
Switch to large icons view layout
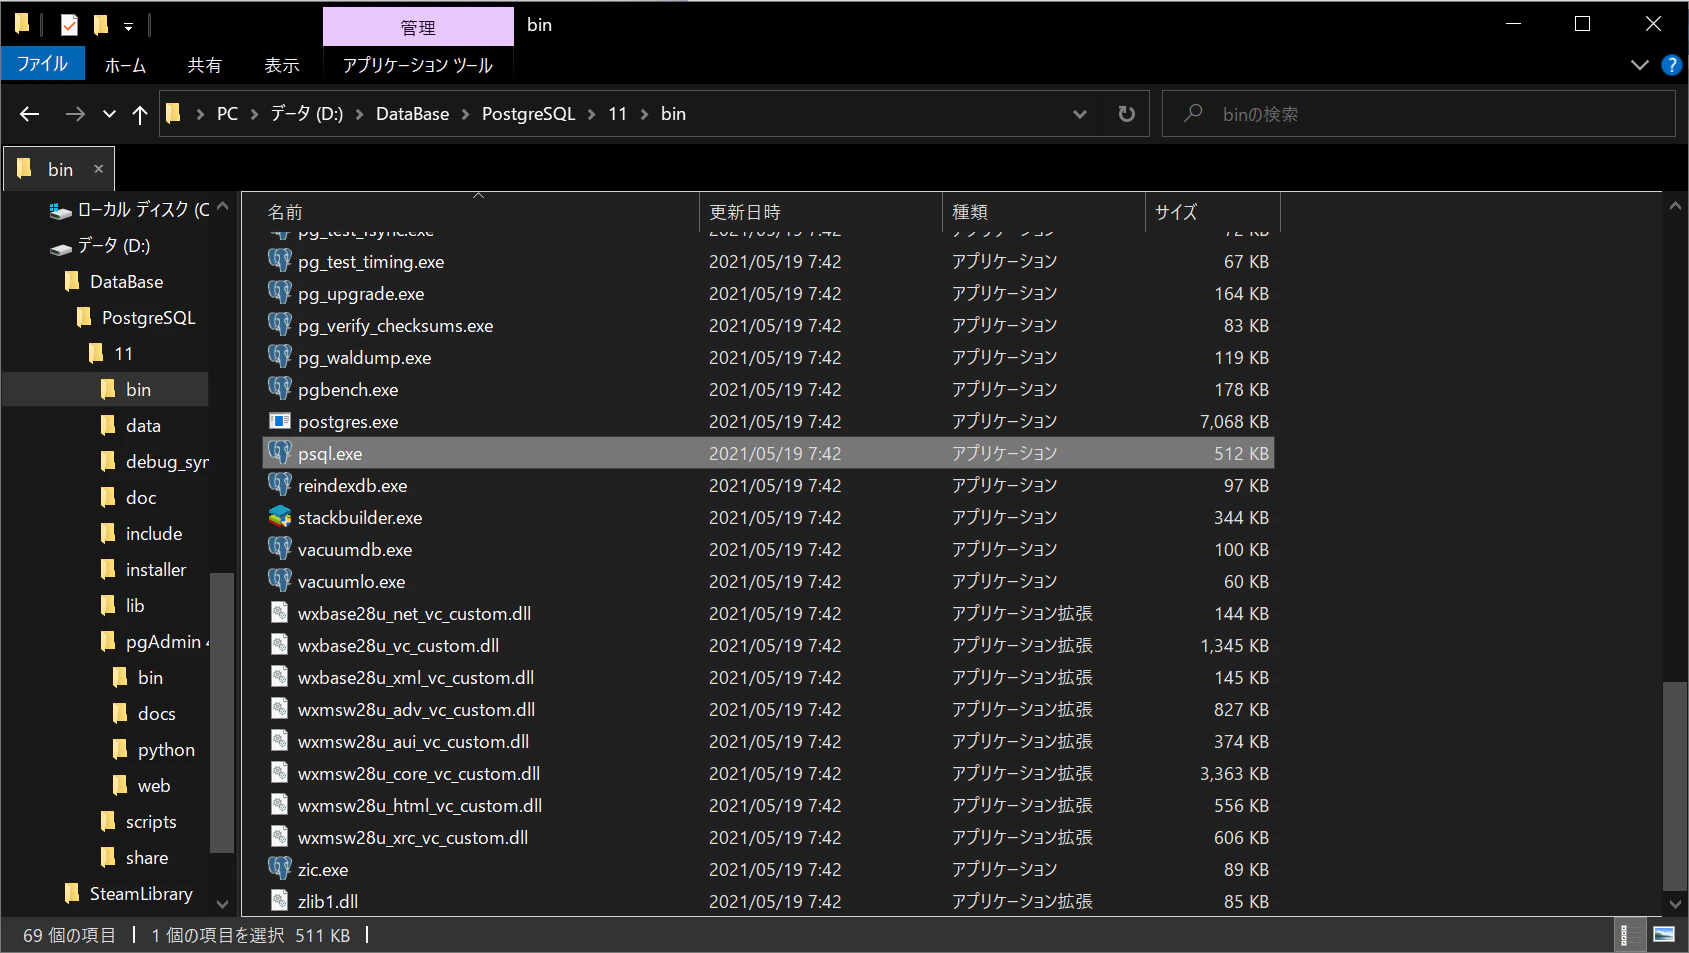[1664, 935]
